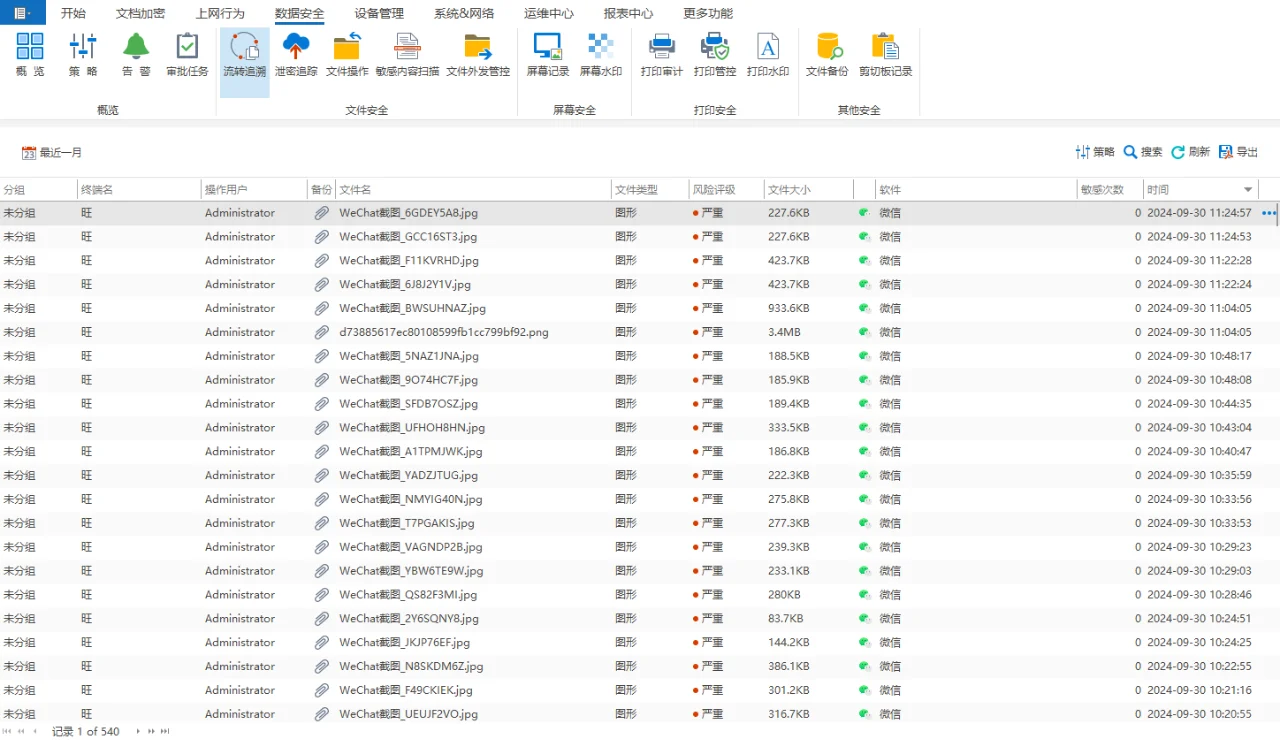The height and width of the screenshot is (740, 1280).
Task: Select file name WeChat截图_F11KVRHD.jpg
Action: tap(409, 261)
